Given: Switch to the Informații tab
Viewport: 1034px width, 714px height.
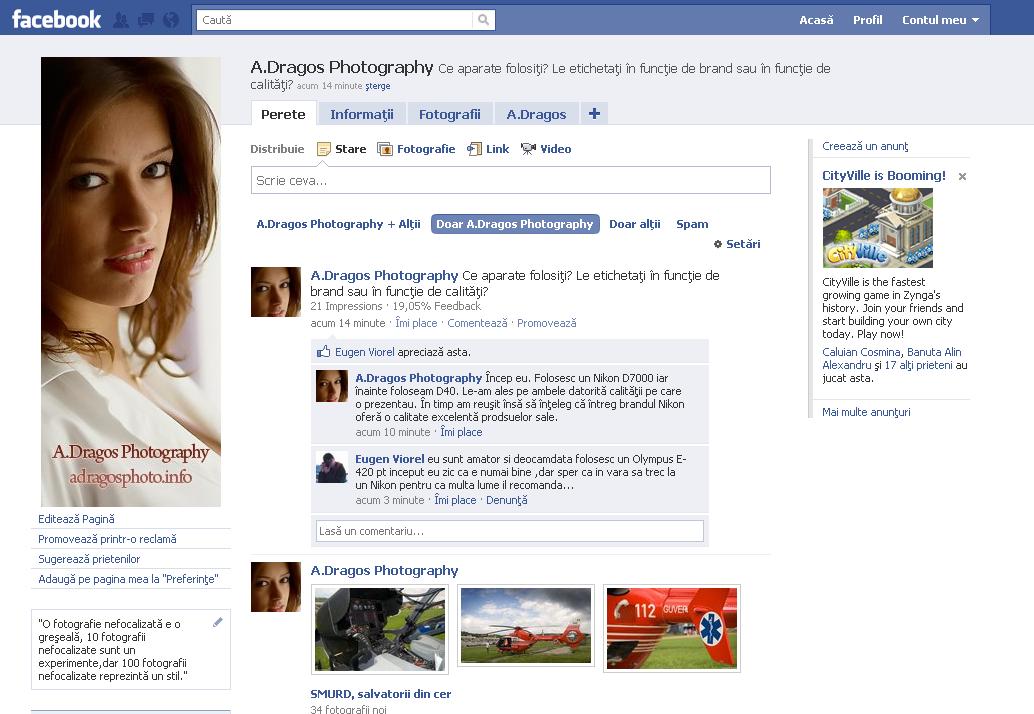Looking at the screenshot, I should click(362, 114).
